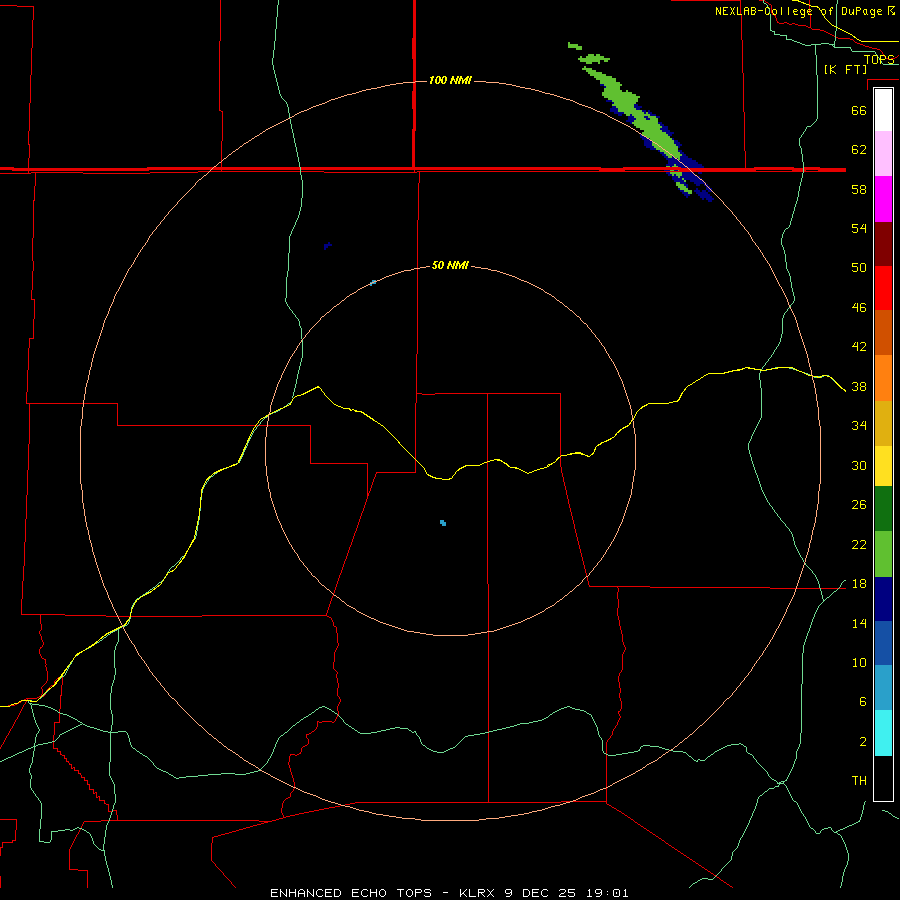Click the 58 legend value
Screen dimensions: 900x900
[x=859, y=189]
